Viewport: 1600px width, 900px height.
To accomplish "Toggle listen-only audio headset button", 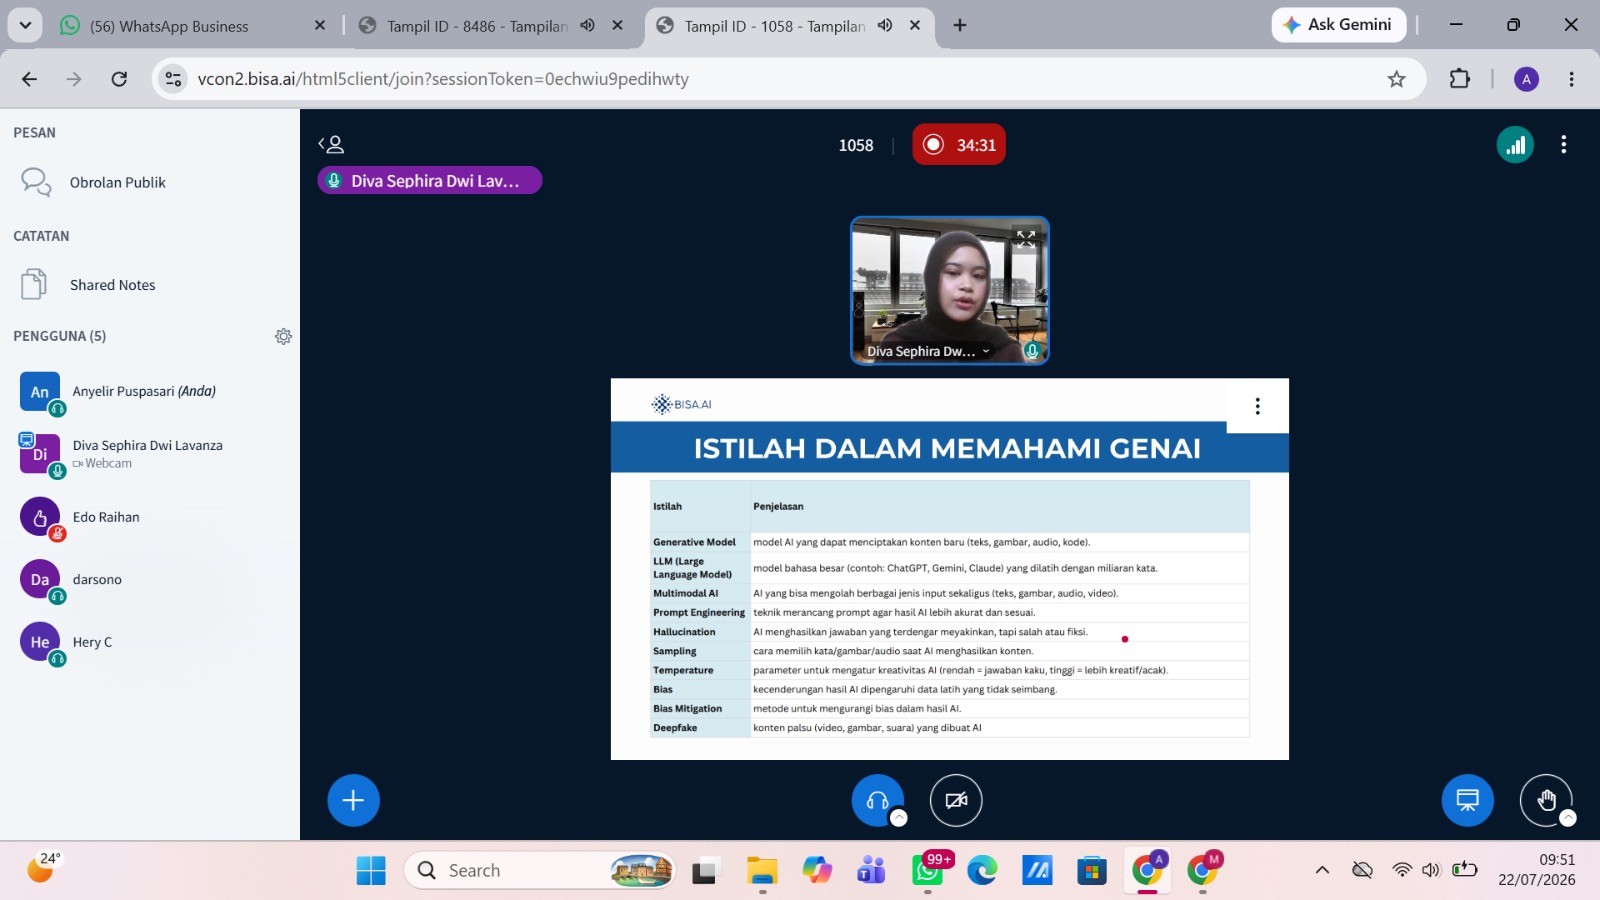I will [x=877, y=800].
